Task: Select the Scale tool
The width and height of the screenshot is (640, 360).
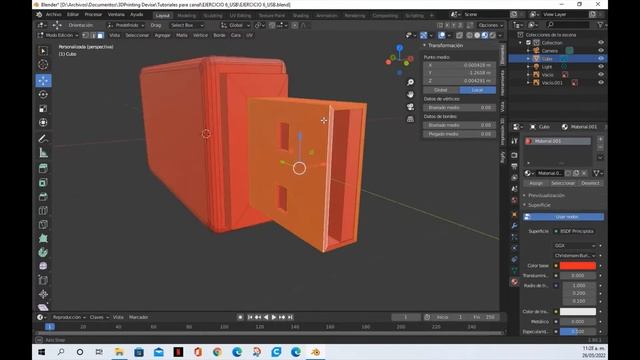Action: point(43,109)
